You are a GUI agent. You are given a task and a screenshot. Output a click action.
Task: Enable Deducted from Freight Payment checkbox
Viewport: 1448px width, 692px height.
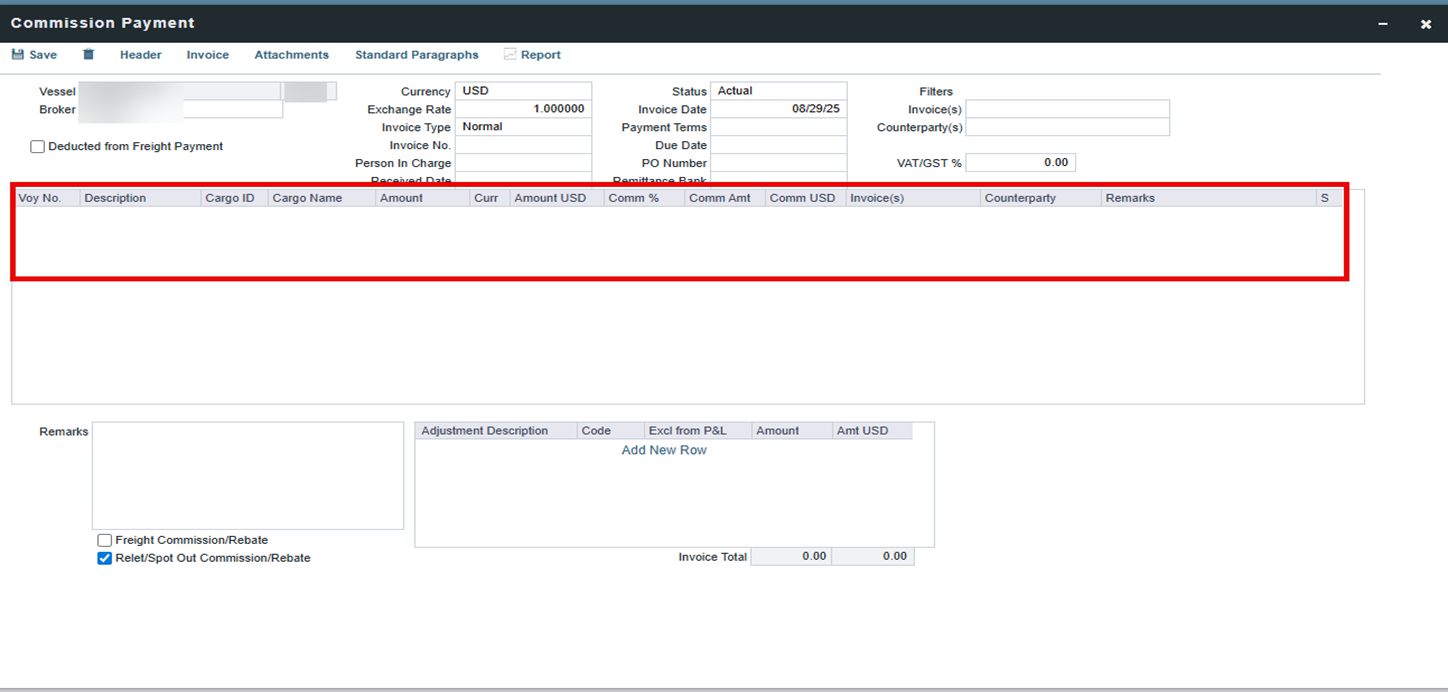pos(38,147)
